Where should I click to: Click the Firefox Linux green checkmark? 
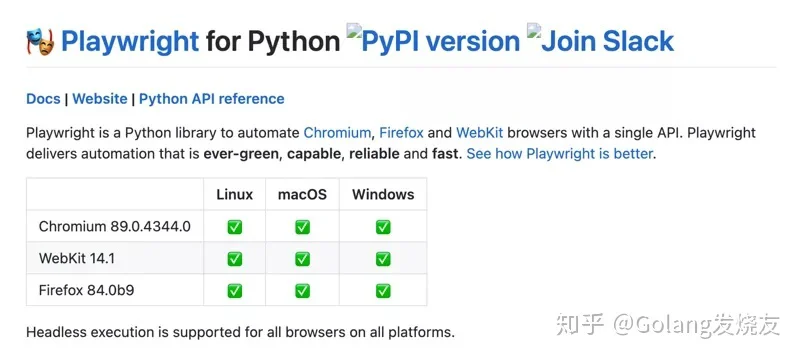tap(235, 291)
